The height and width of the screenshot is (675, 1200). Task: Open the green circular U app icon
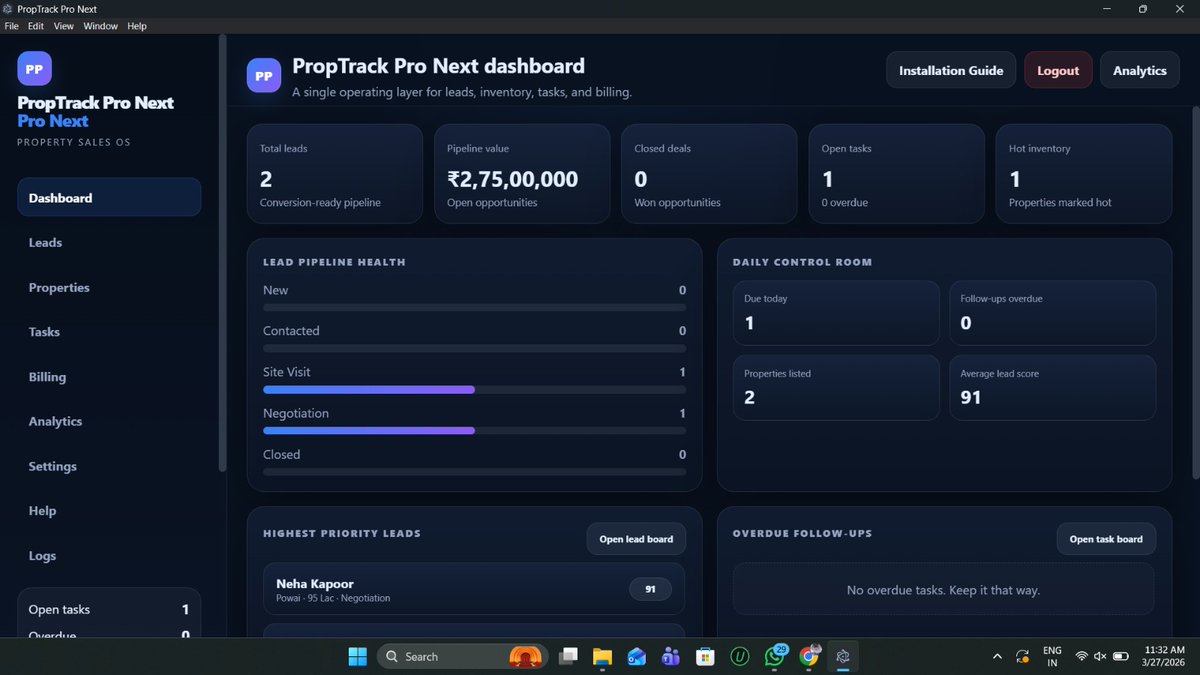click(740, 656)
